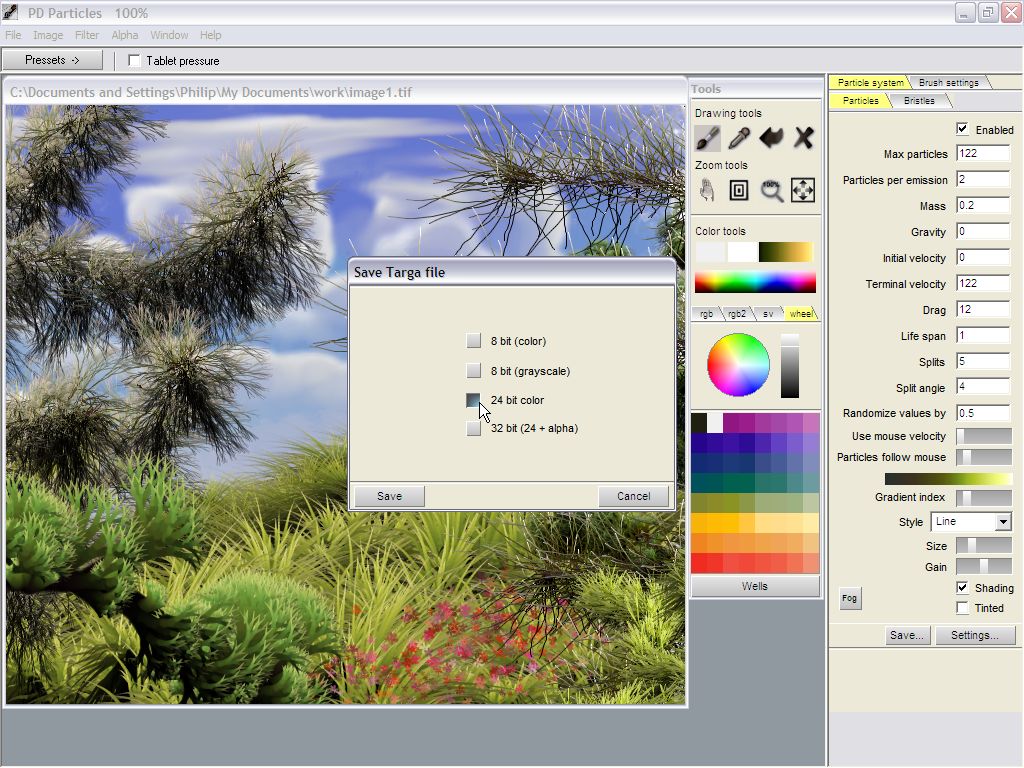Screen dimensions: 1024x768
Task: Select the hand pan tool
Action: pyautogui.click(x=707, y=190)
